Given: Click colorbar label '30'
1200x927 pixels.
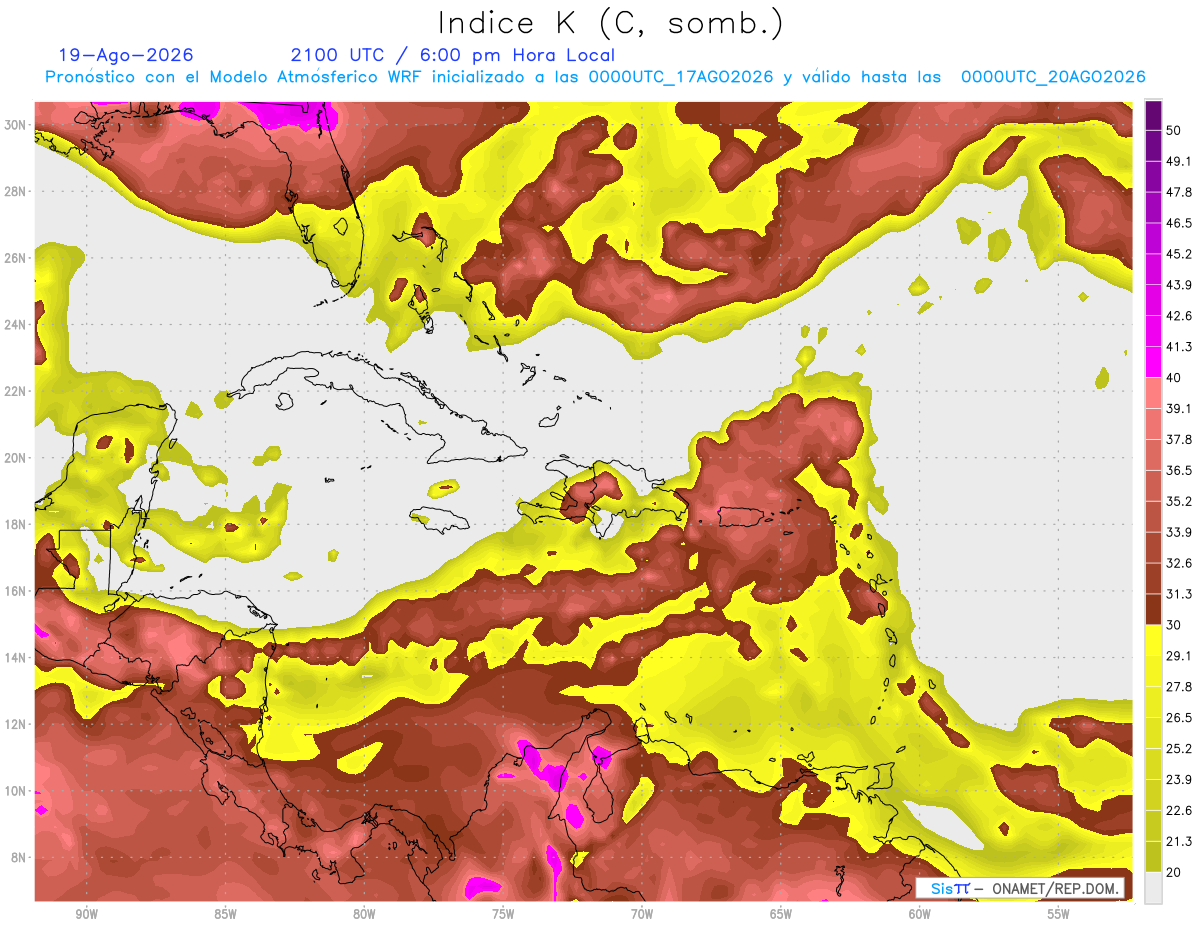Looking at the screenshot, I should coord(1174,625).
